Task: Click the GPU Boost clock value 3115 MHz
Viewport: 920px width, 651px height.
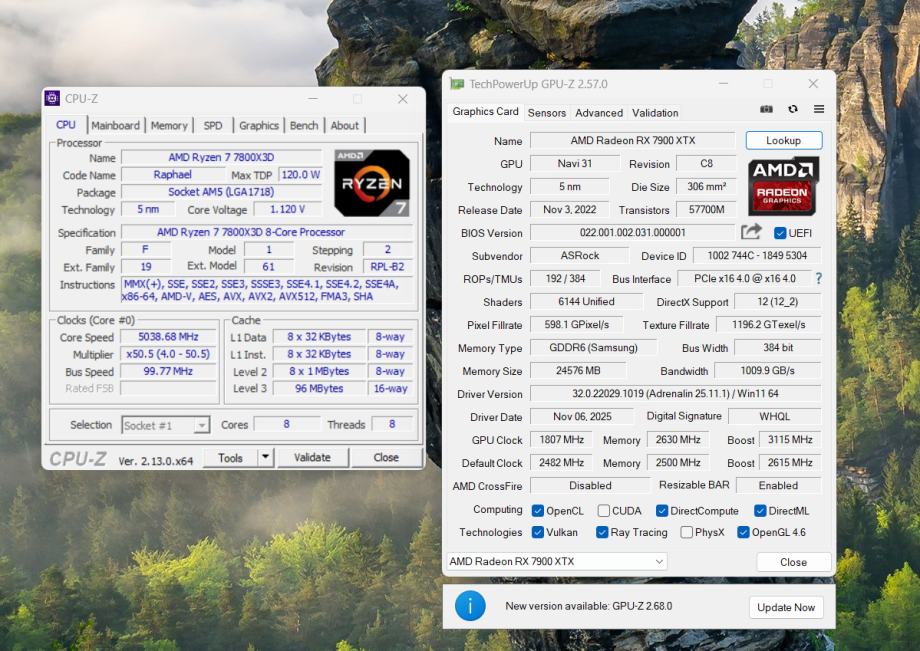Action: point(790,439)
